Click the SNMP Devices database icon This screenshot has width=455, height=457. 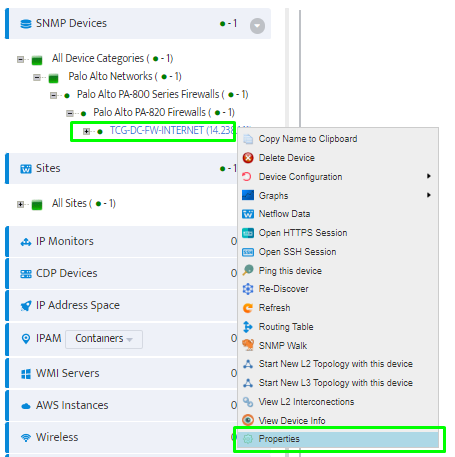click(26, 24)
